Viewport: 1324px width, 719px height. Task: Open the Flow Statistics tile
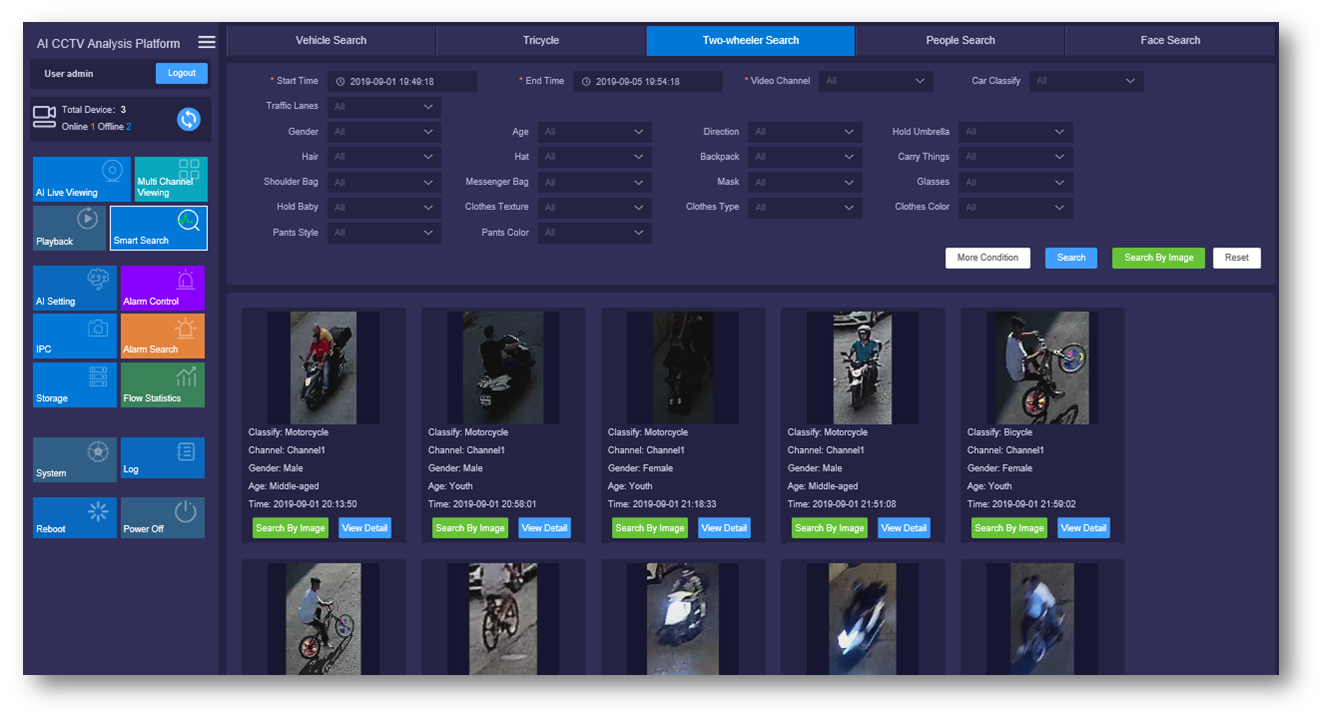coord(162,385)
